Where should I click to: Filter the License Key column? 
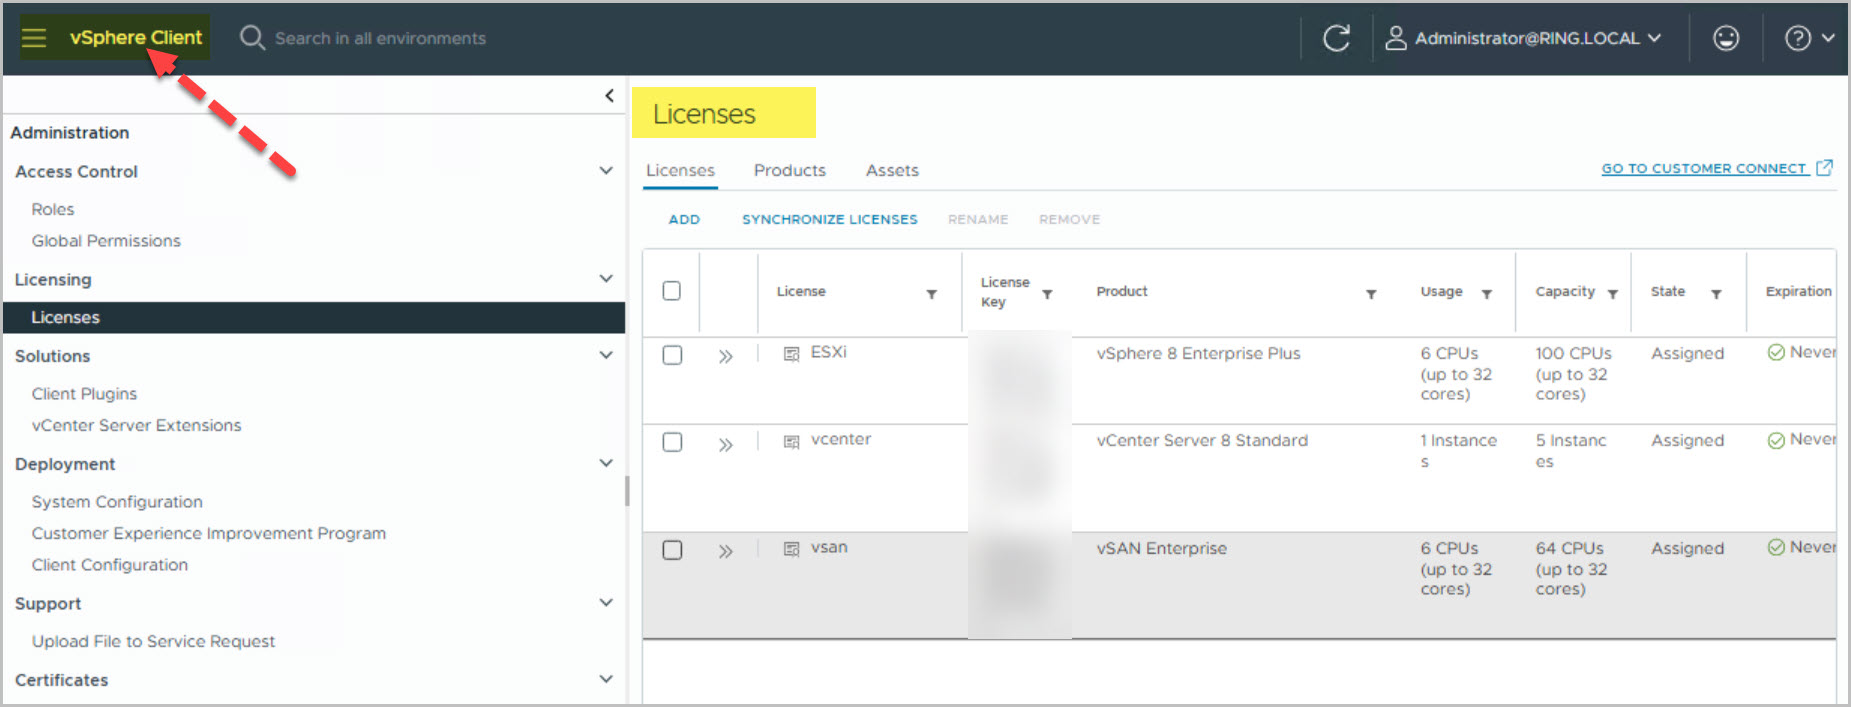(1047, 294)
